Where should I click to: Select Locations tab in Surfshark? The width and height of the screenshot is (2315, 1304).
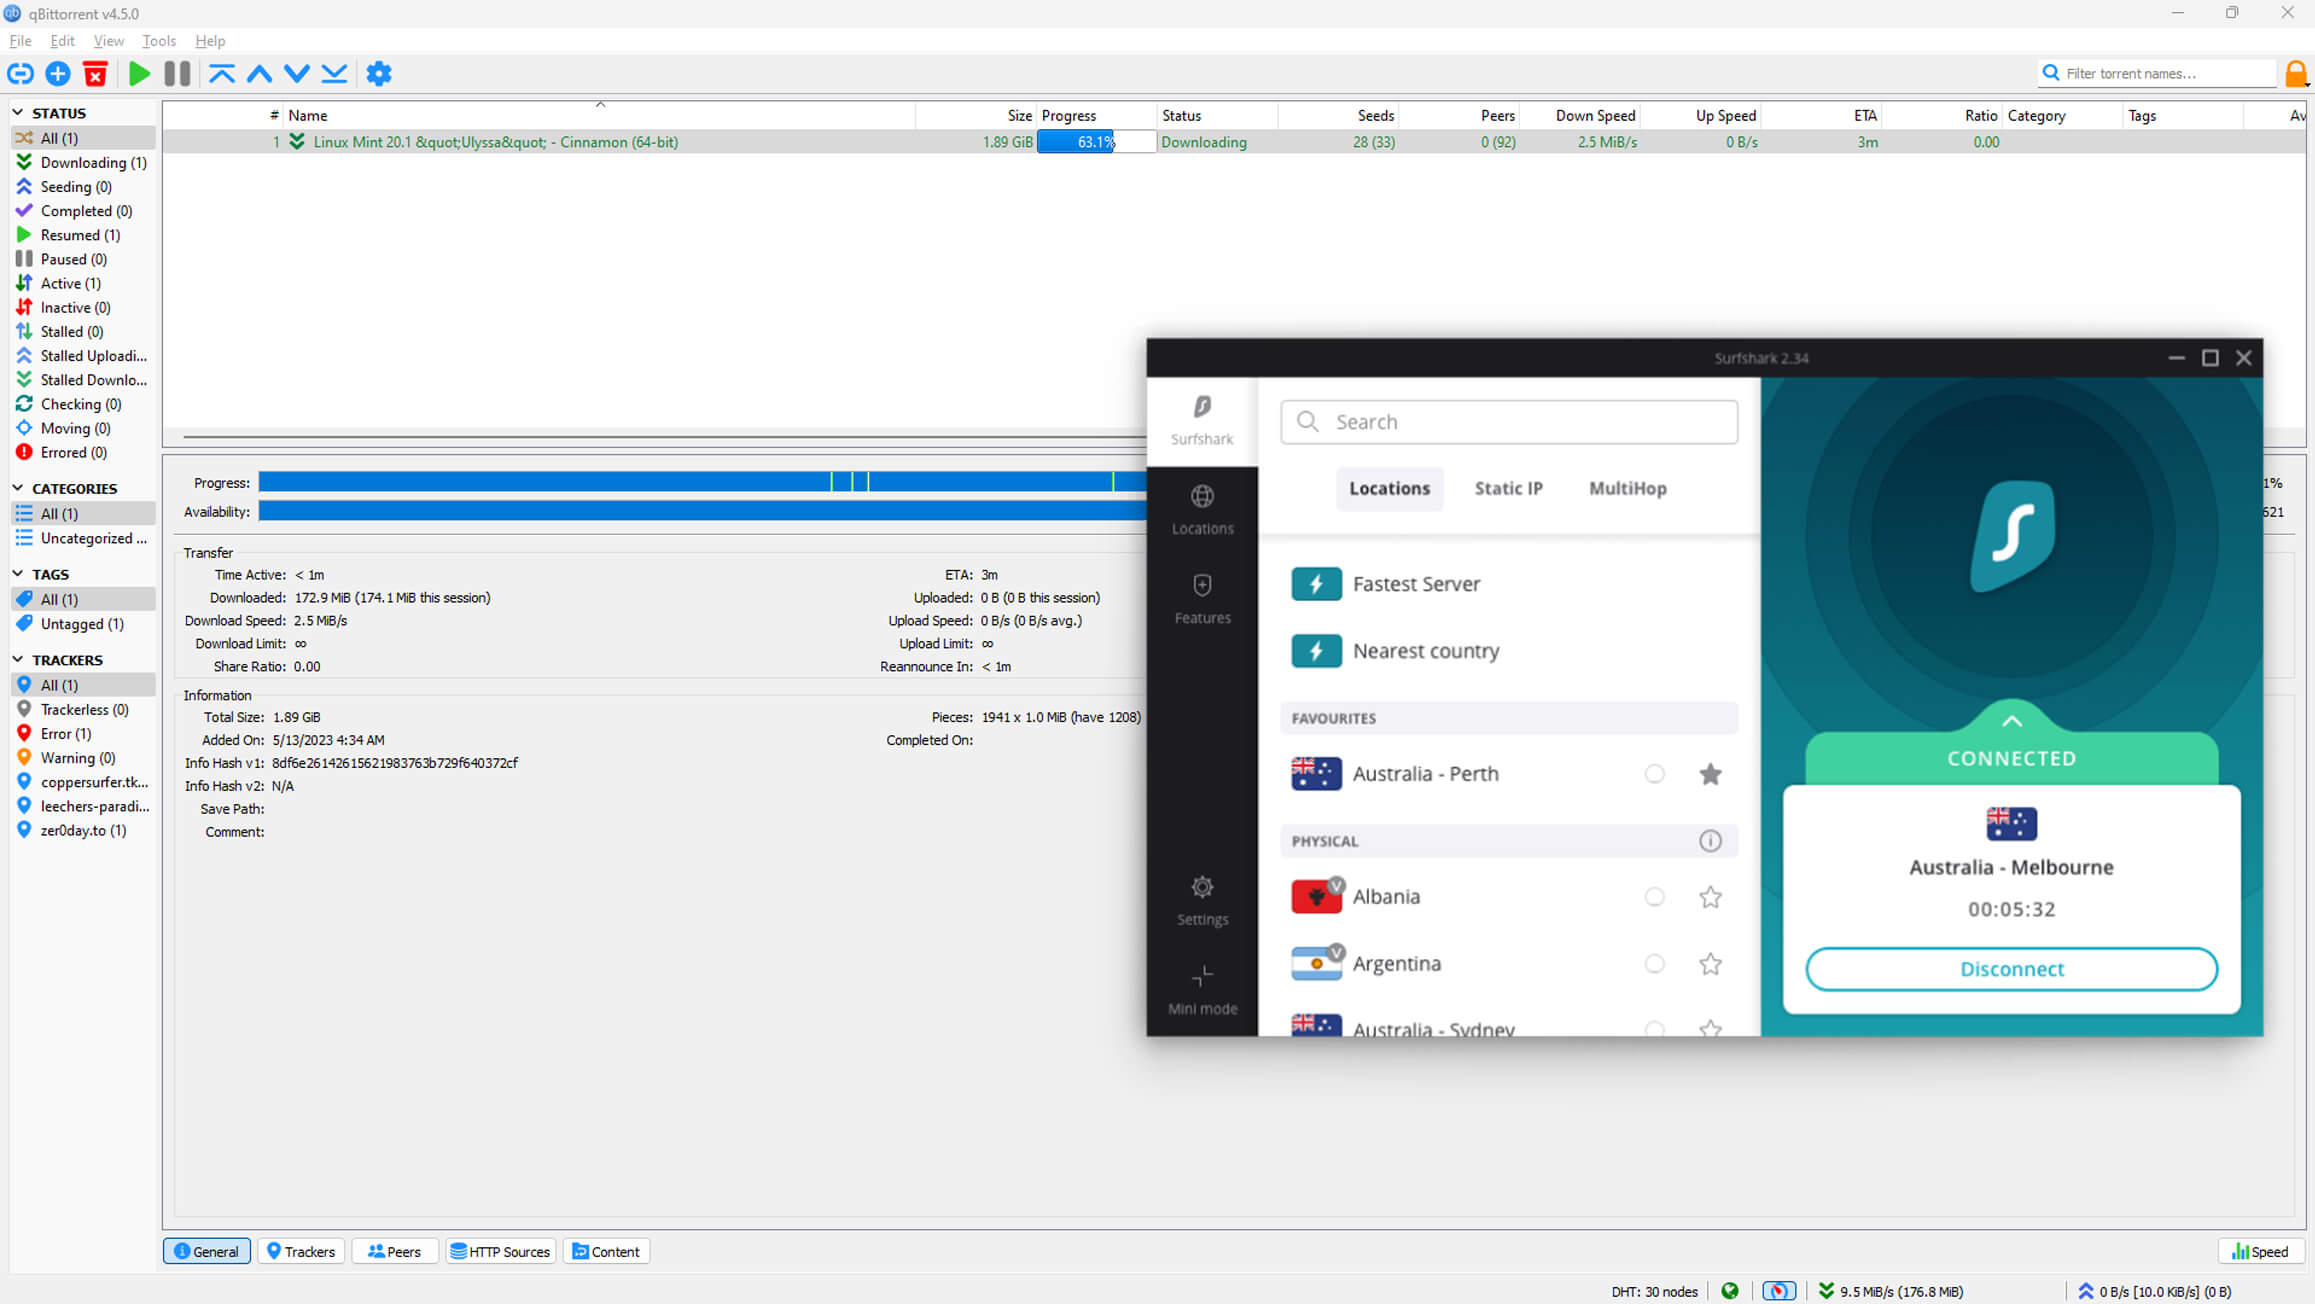(1389, 488)
